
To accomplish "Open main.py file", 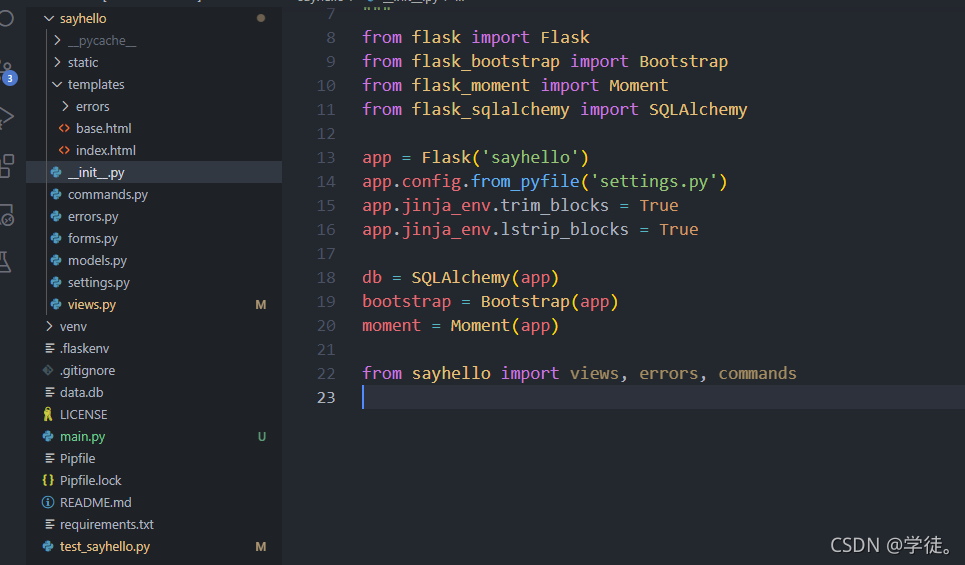I will (x=82, y=436).
